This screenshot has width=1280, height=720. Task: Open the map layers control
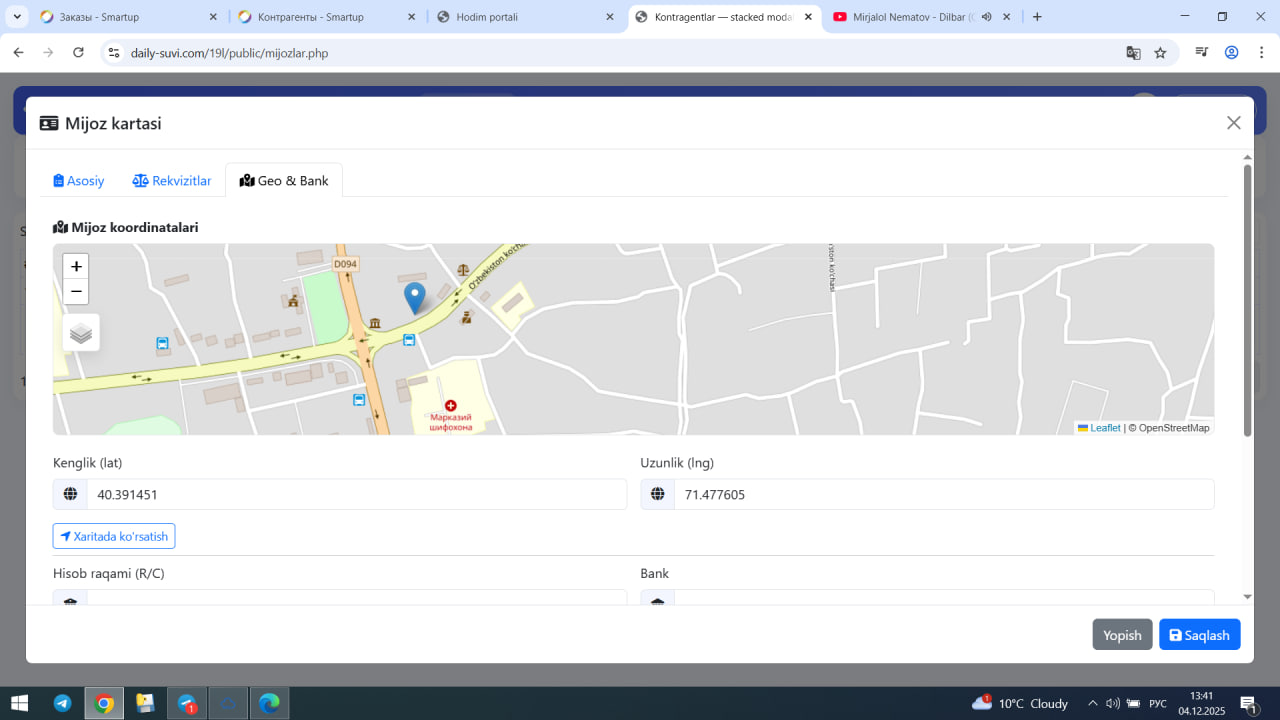pyautogui.click(x=81, y=333)
